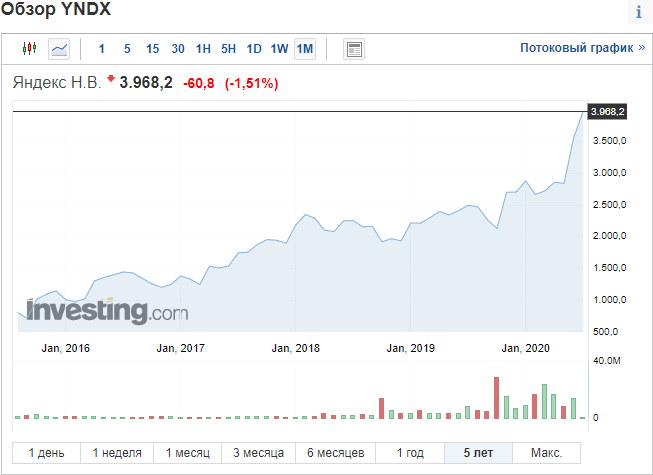Image resolution: width=653 pixels, height=475 pixels.
Task: Click the percent change (-1,51%)
Action: 252,84
